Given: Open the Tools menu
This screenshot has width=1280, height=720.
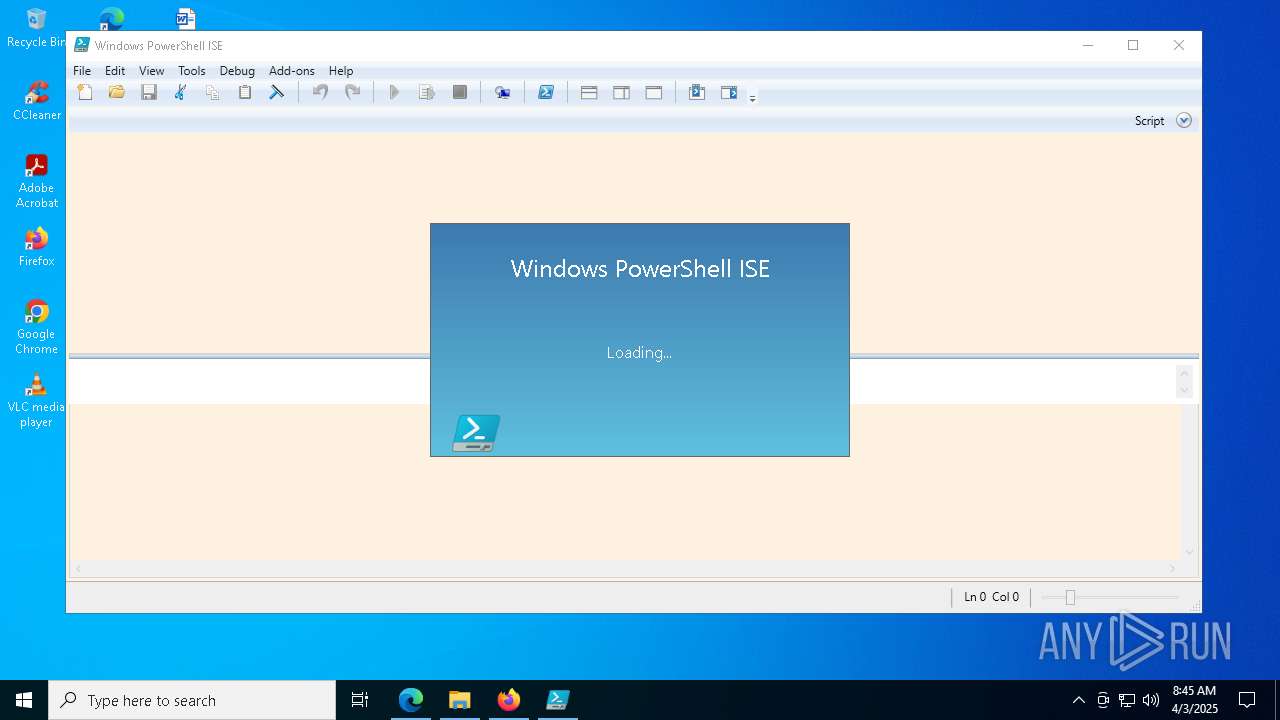Looking at the screenshot, I should 192,71.
